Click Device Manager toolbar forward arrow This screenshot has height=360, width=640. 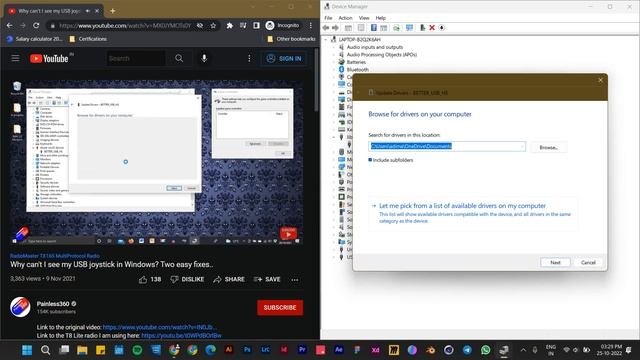[x=335, y=28]
